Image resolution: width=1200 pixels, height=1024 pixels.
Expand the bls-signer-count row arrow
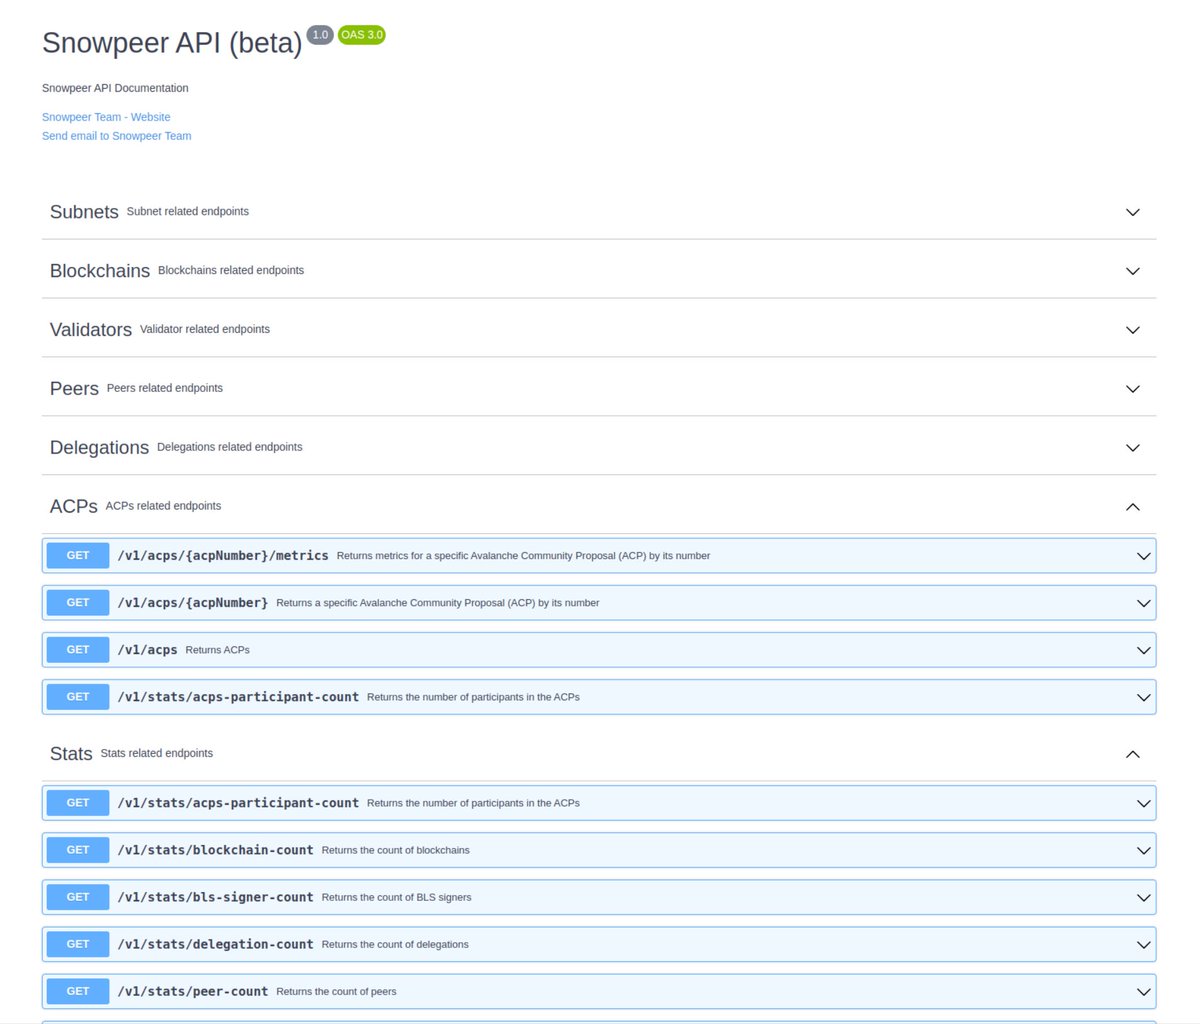(x=1143, y=897)
